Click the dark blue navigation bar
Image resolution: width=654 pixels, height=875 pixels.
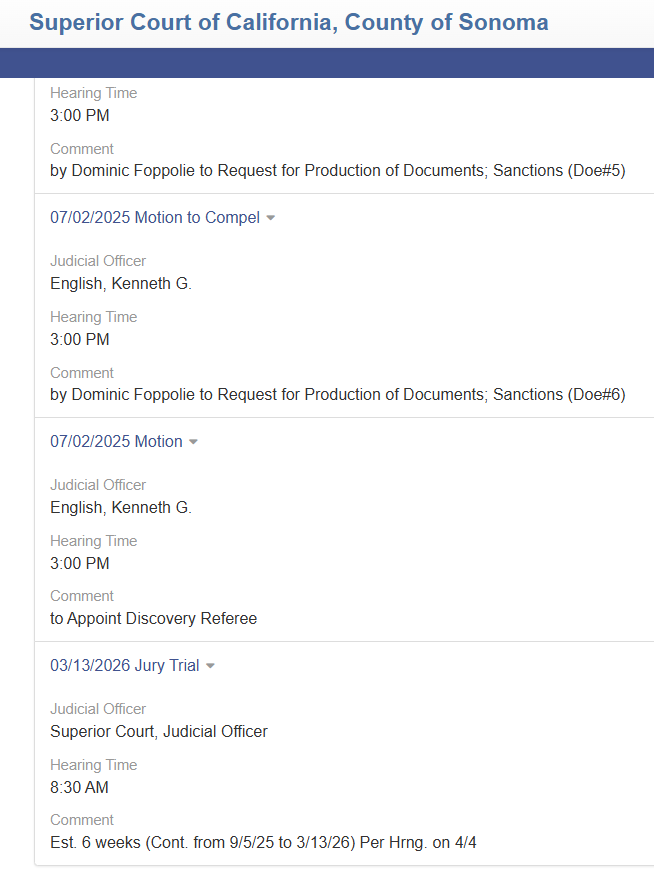(x=327, y=62)
